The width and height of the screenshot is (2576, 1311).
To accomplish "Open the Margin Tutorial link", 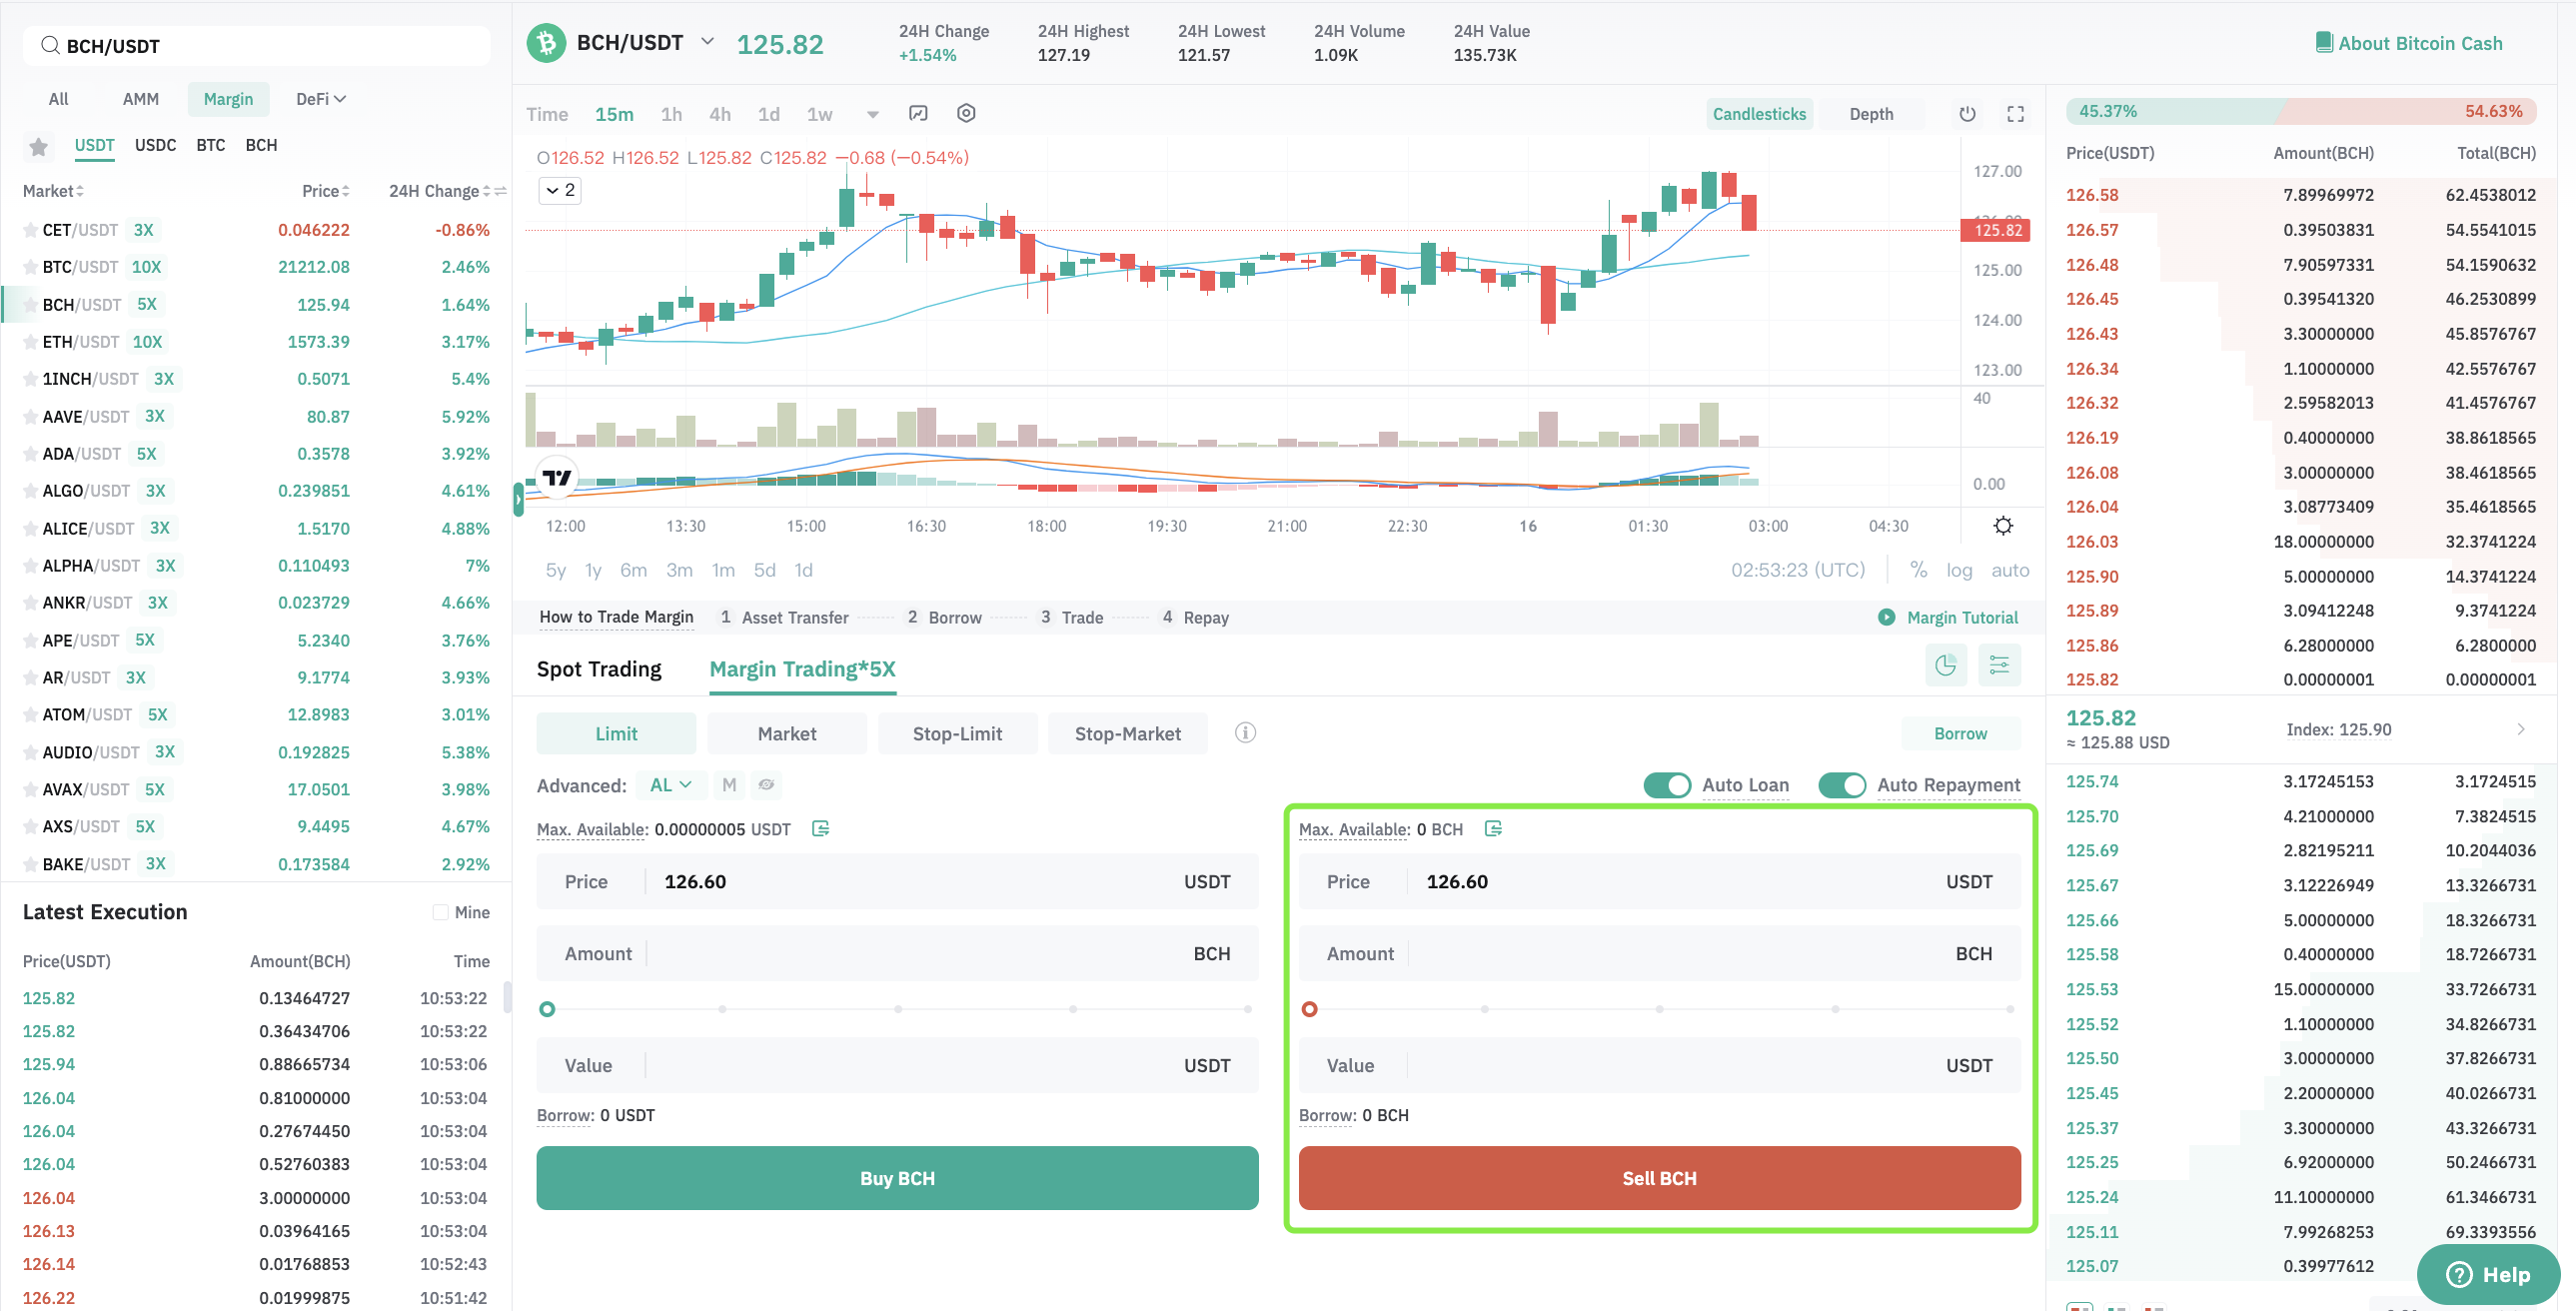I will coord(1962,617).
